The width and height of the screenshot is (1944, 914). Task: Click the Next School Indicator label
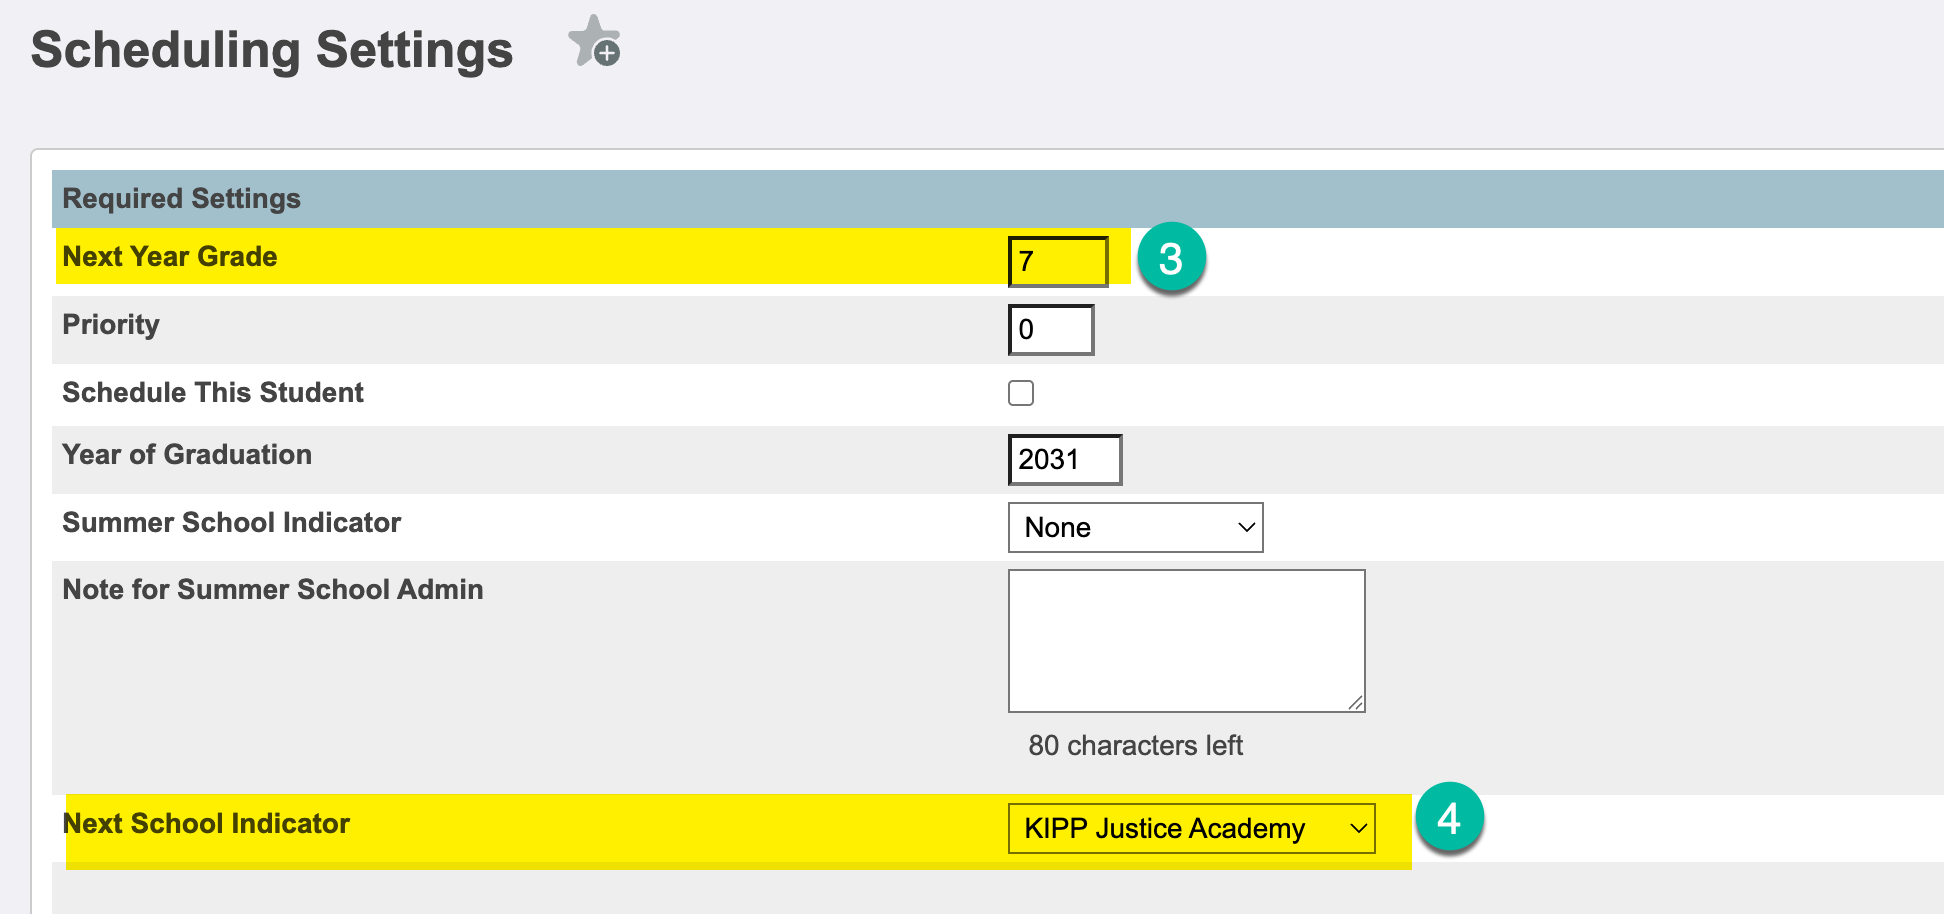[206, 824]
